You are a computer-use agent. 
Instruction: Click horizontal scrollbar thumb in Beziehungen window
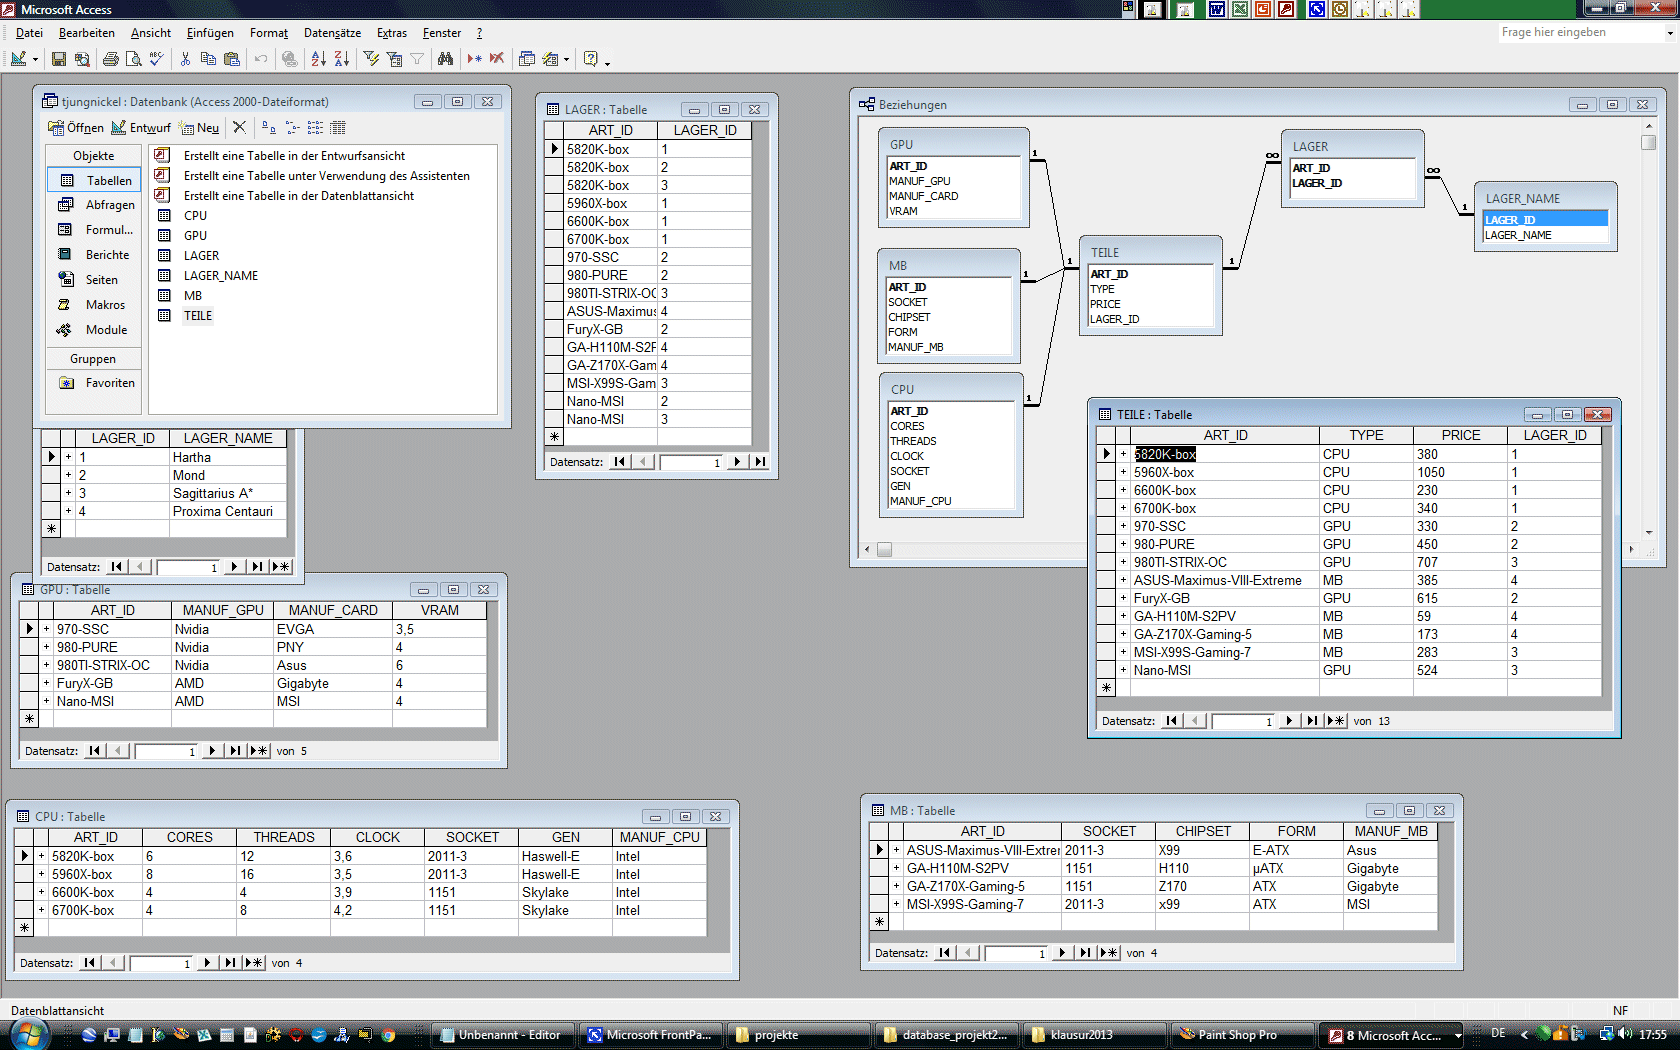pos(884,549)
